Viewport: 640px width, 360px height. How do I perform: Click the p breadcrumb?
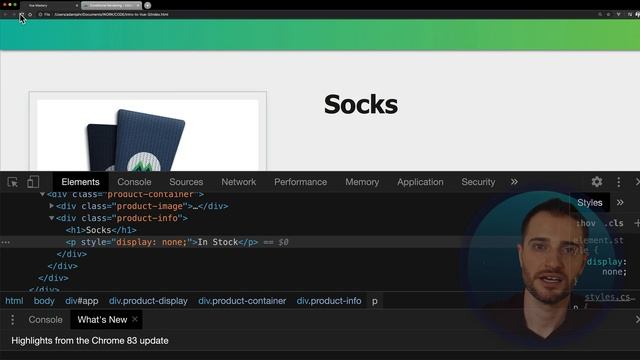[375, 301]
